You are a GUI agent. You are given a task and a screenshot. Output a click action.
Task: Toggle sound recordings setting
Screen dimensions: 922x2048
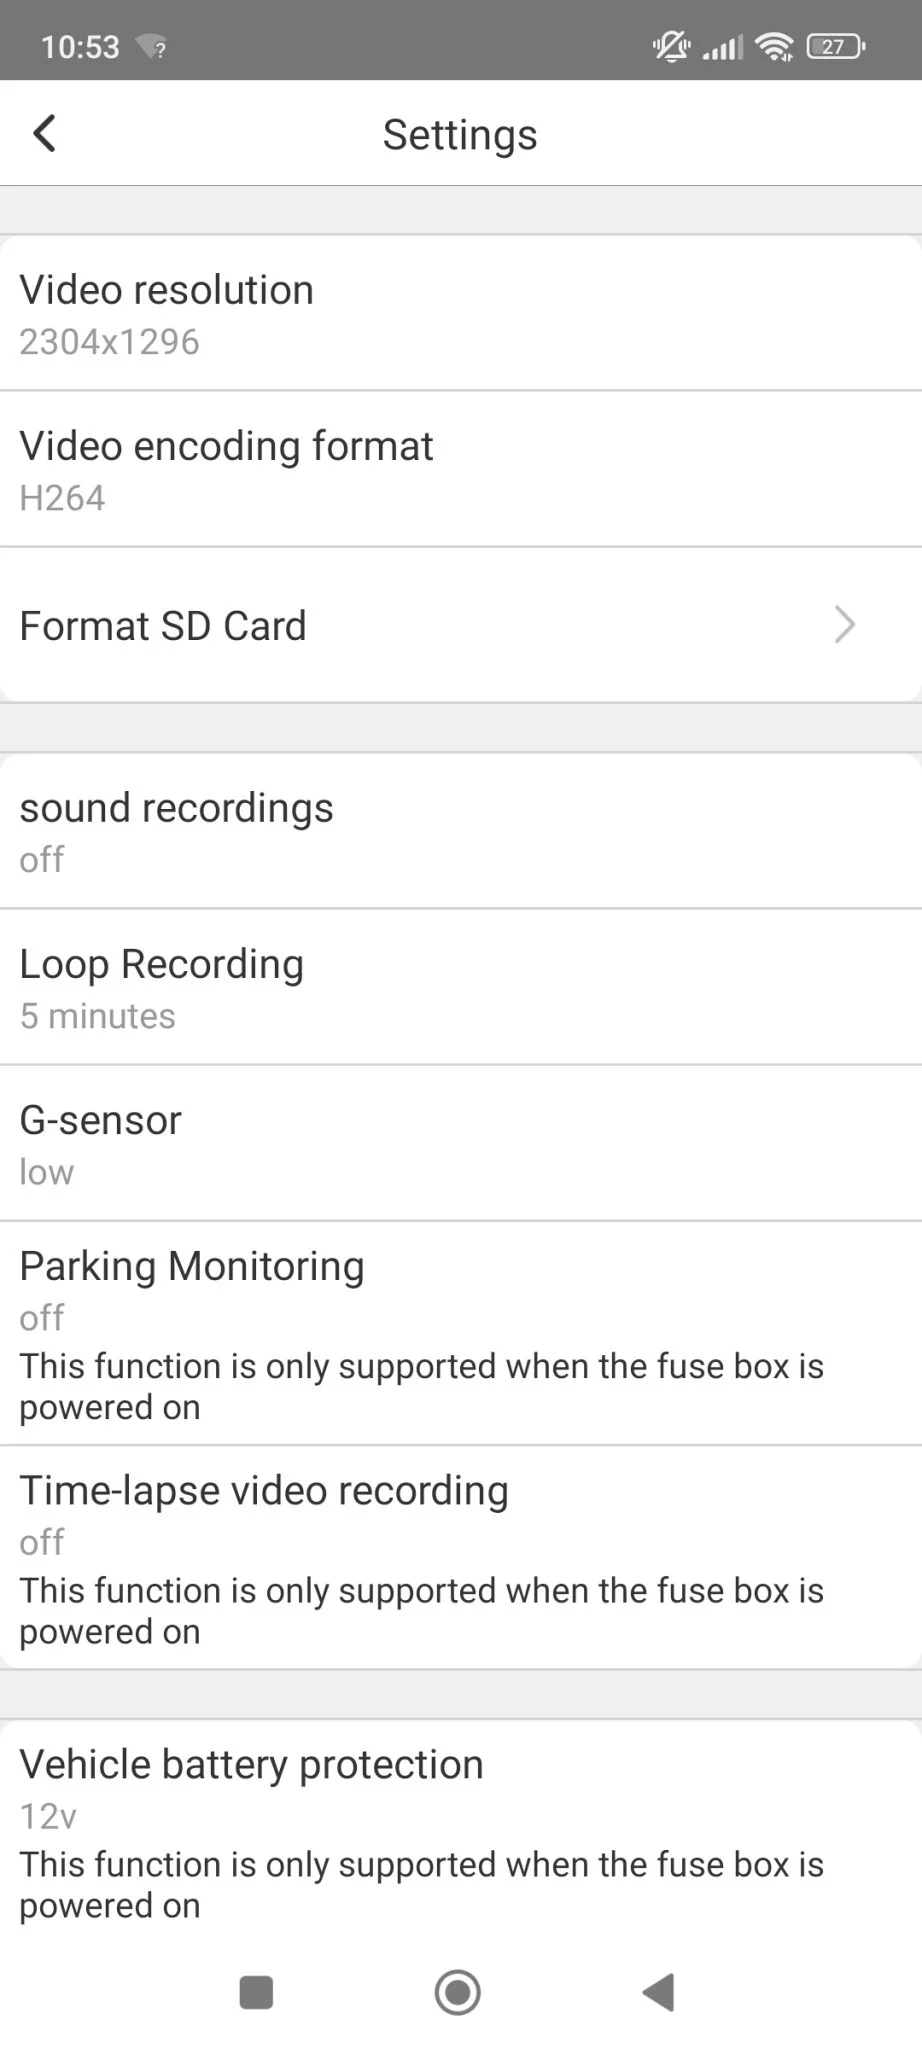pos(460,831)
